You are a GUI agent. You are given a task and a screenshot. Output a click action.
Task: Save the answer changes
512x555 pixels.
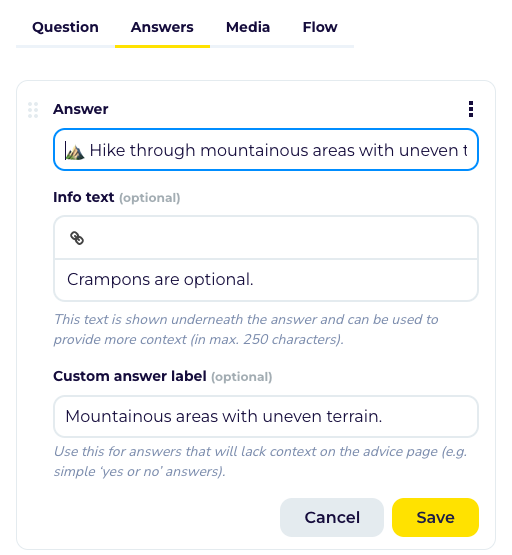click(435, 517)
